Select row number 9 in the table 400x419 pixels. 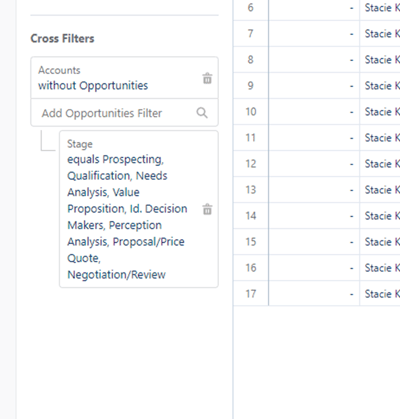pos(251,86)
